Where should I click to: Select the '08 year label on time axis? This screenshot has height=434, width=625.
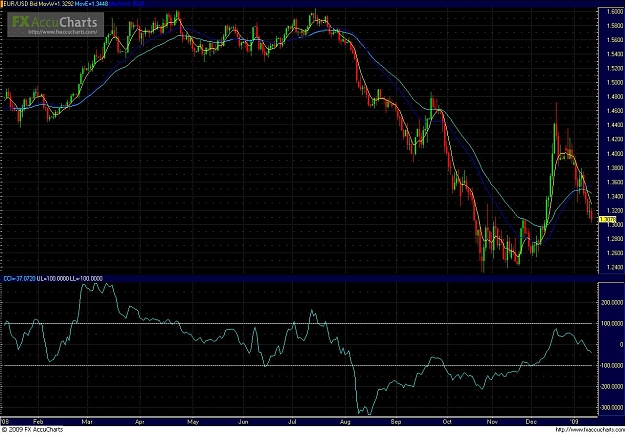click(6, 422)
